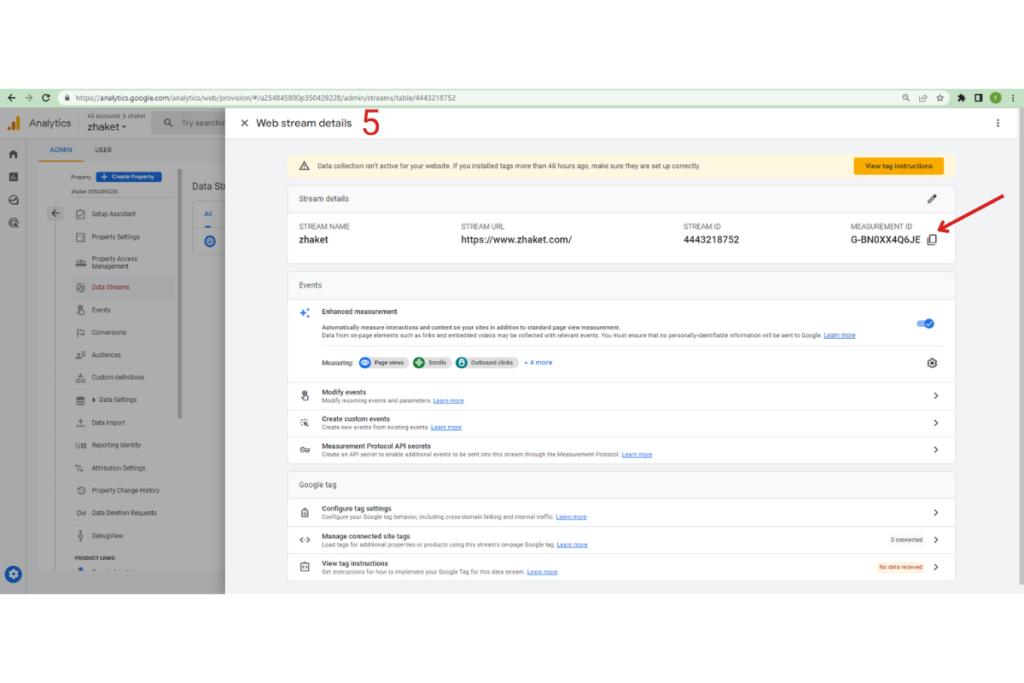Click the Create Property button
Image resolution: width=1024 pixels, height=683 pixels.
point(129,177)
